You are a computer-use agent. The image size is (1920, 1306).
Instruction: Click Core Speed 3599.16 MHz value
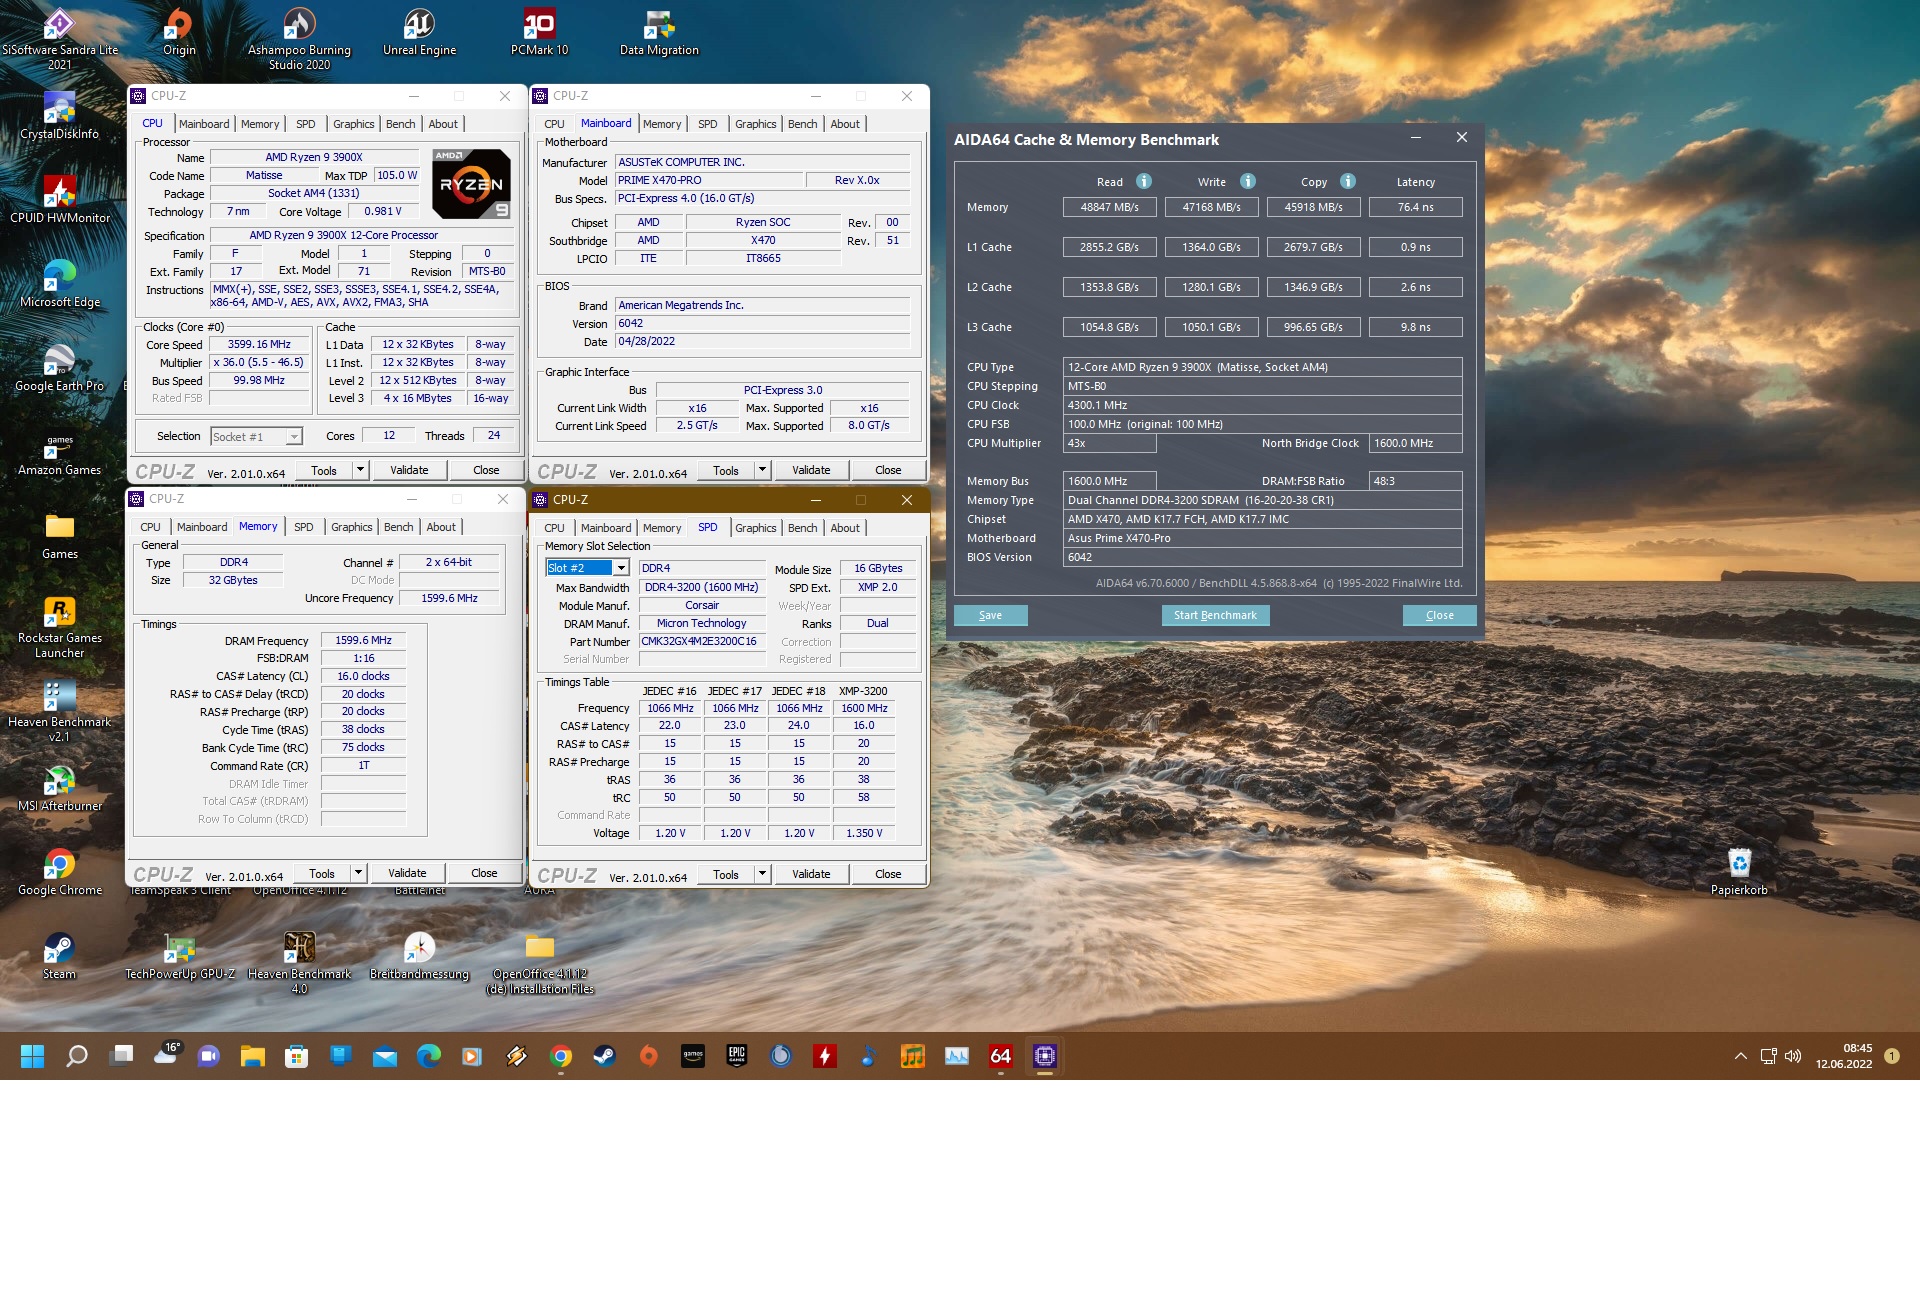click(x=259, y=344)
